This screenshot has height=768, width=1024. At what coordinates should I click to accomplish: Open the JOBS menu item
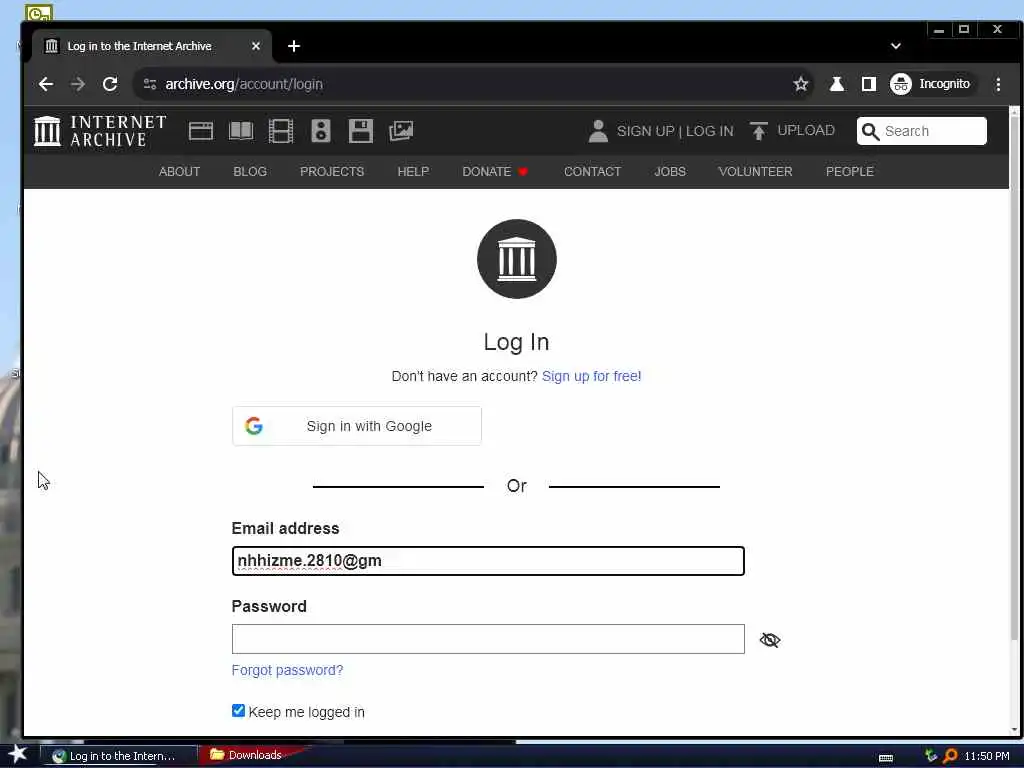670,171
